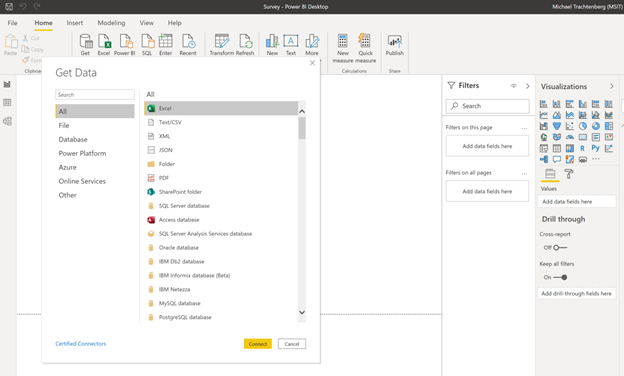The height and width of the screenshot is (376, 624).
Task: Choose Text/CSV connector
Action: click(221, 122)
